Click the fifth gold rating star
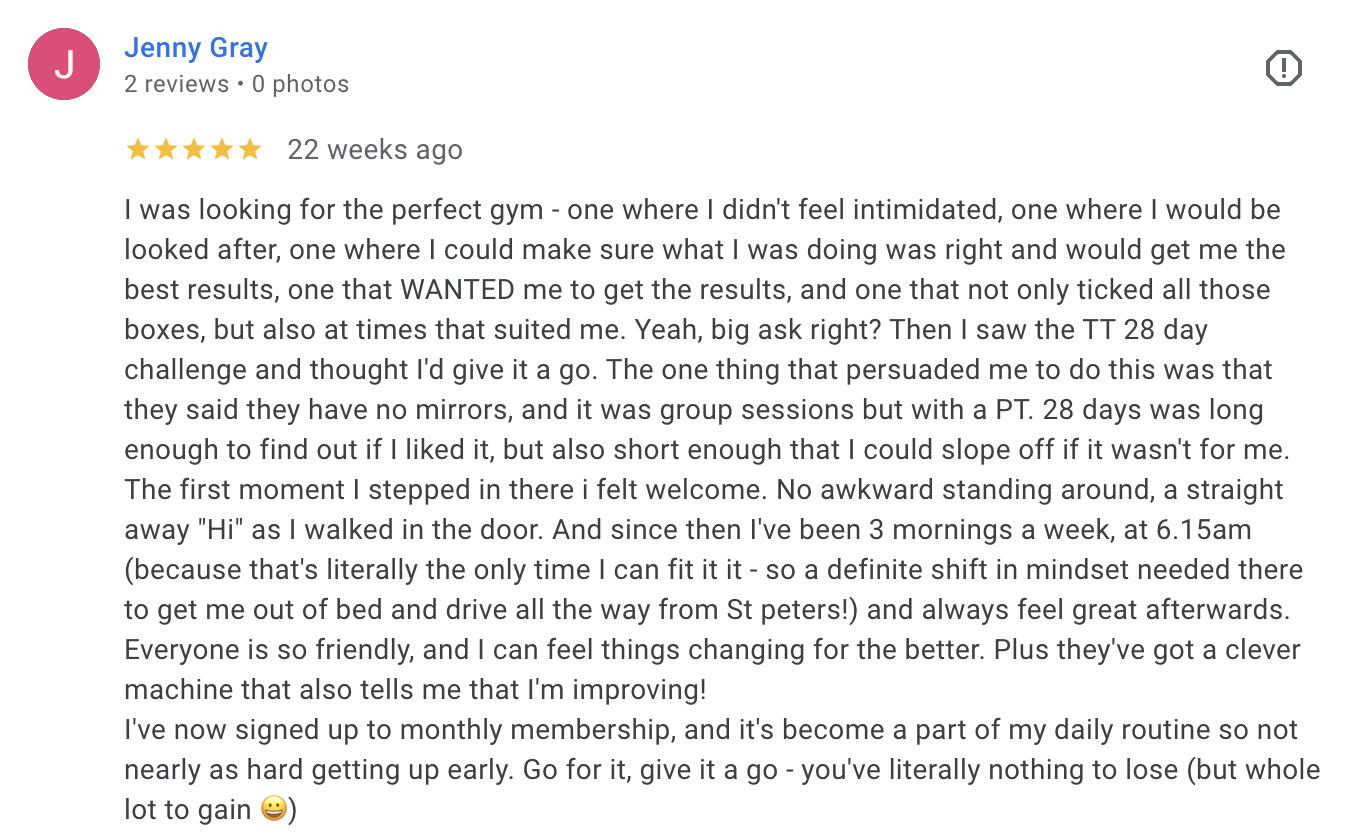Screen dimensions: 1358x836 click(249, 150)
